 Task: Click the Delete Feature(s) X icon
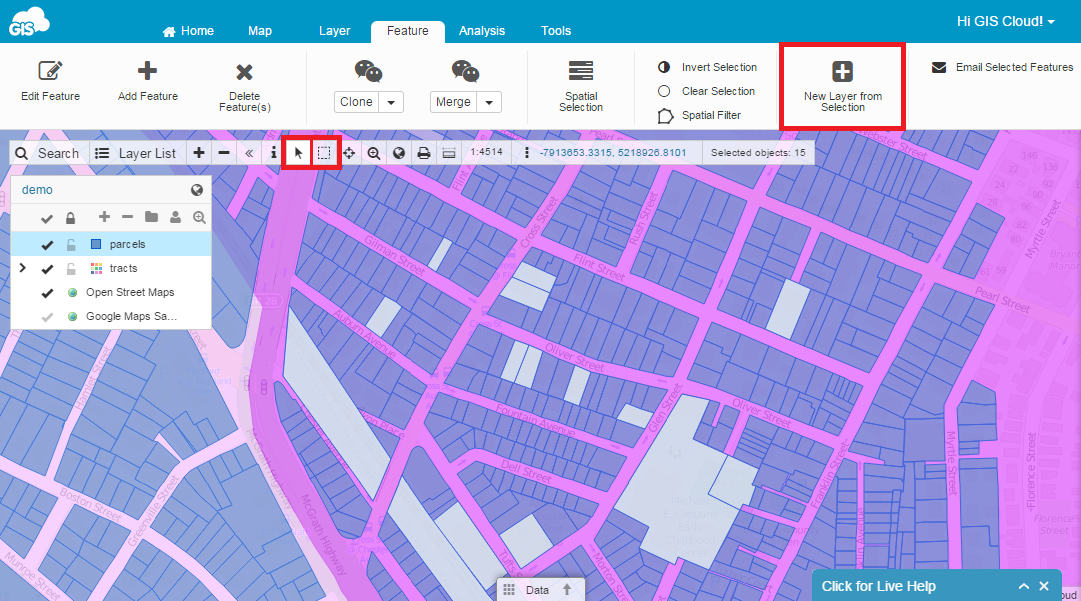[x=244, y=72]
